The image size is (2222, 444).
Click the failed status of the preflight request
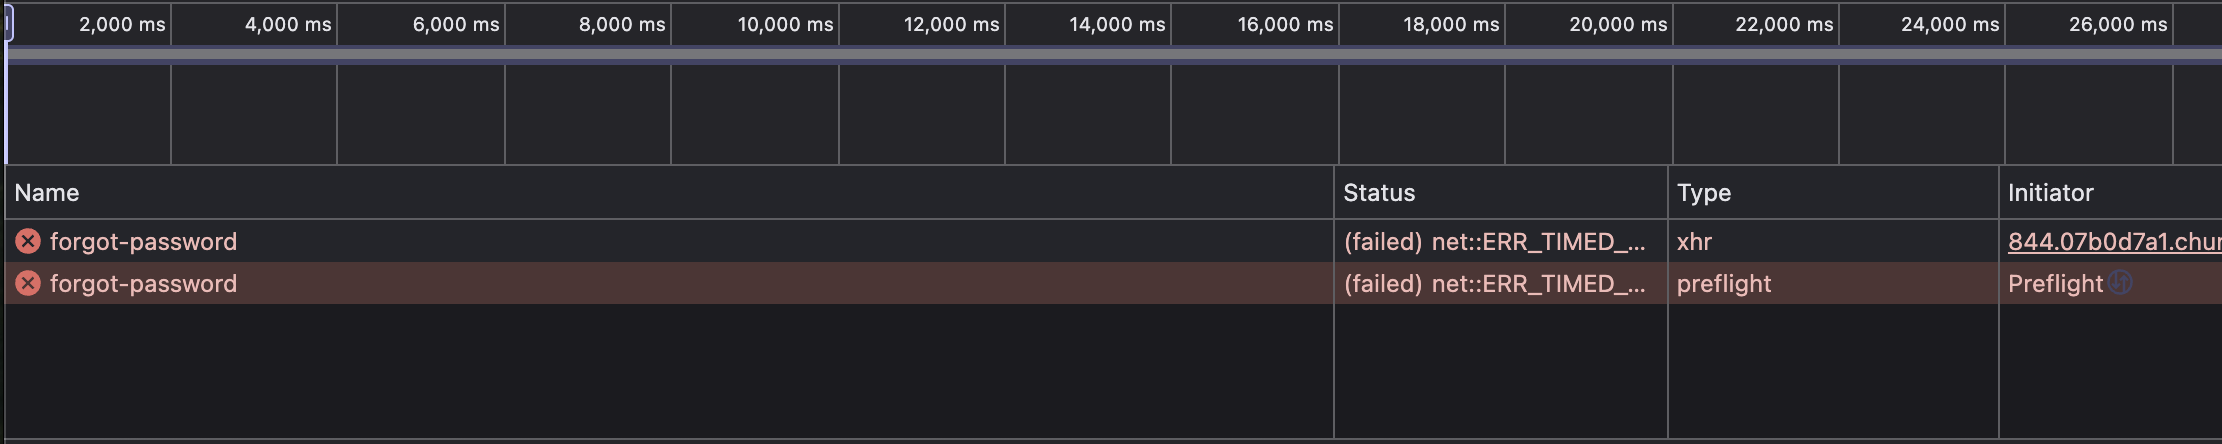(1494, 284)
